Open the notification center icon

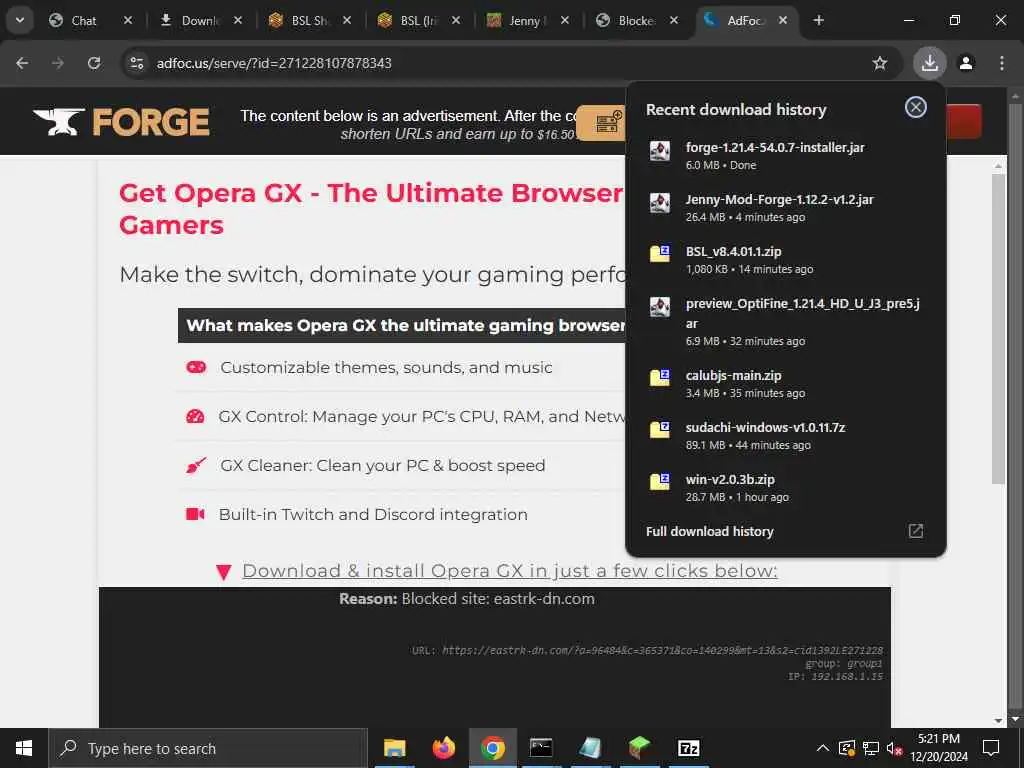click(991, 748)
